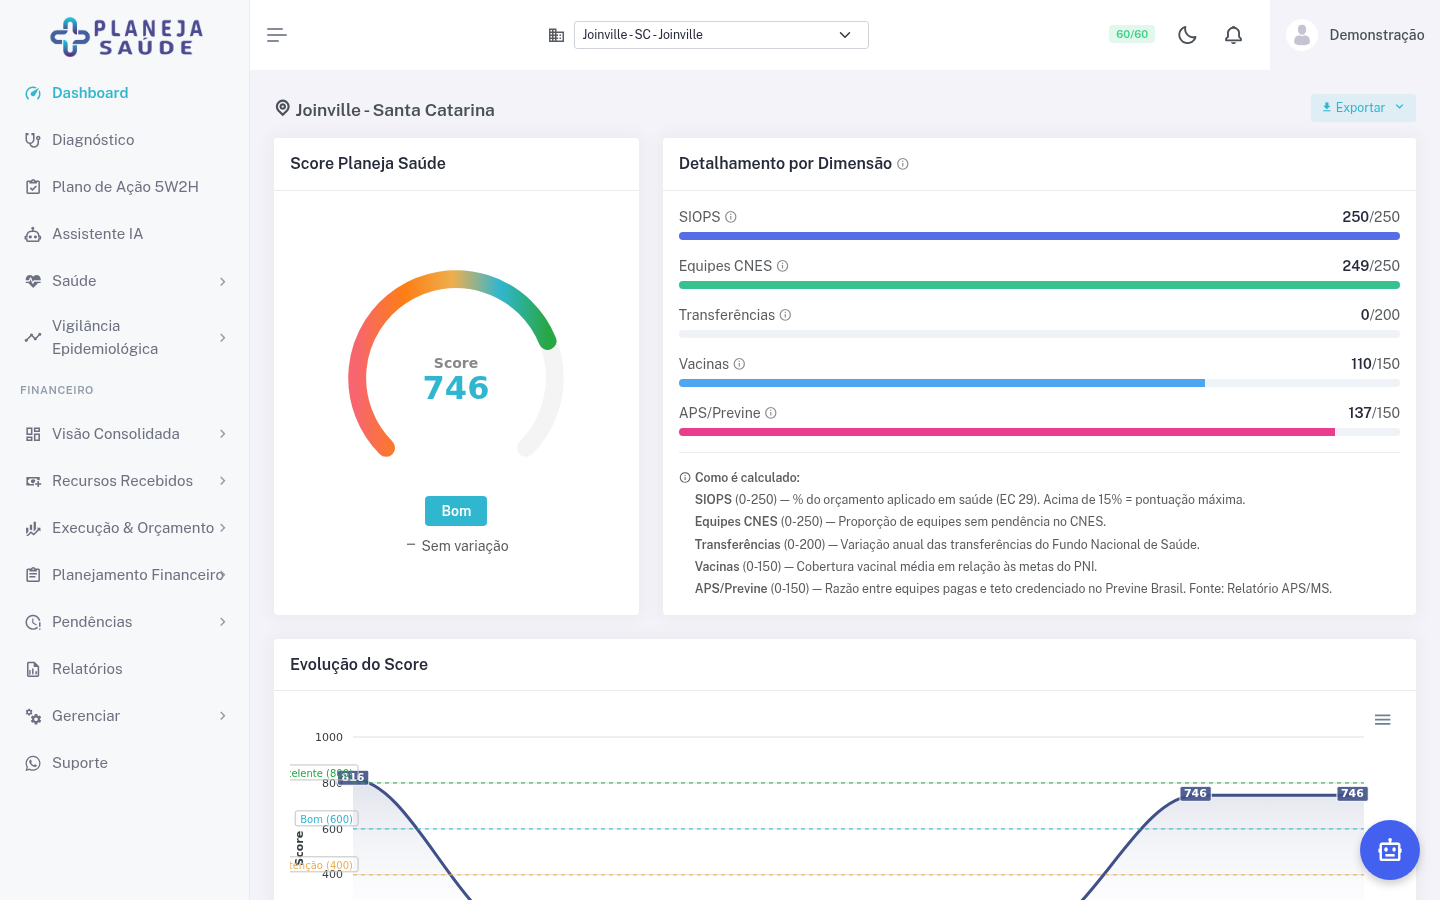Click info icon next to Vacinas
The width and height of the screenshot is (1440, 900).
pos(740,364)
